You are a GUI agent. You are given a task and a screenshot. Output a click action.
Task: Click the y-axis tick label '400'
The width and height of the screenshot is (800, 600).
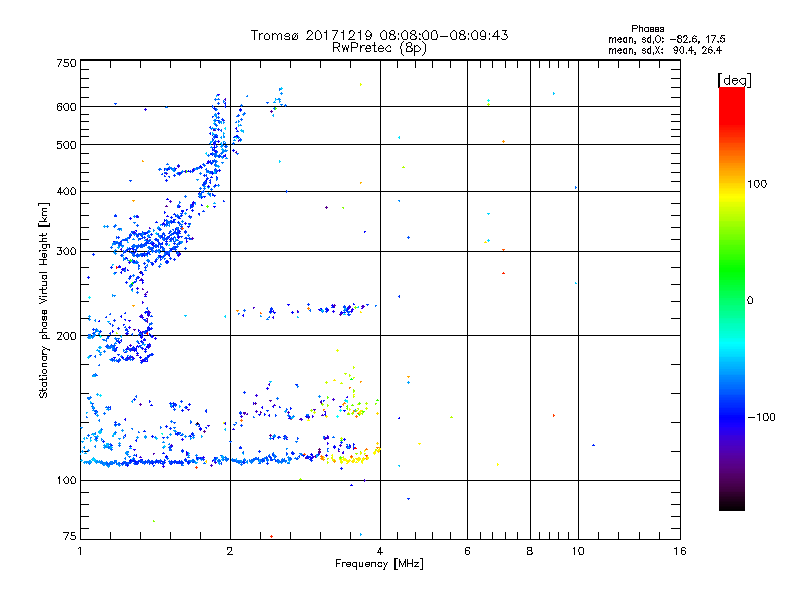click(66, 191)
